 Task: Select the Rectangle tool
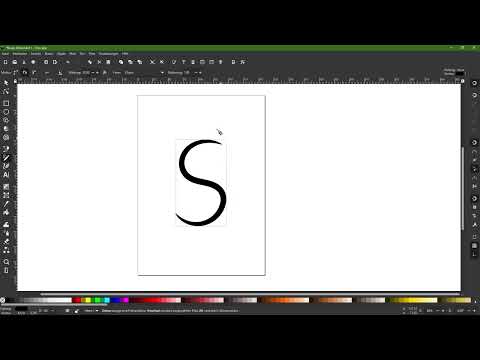pos(6,103)
